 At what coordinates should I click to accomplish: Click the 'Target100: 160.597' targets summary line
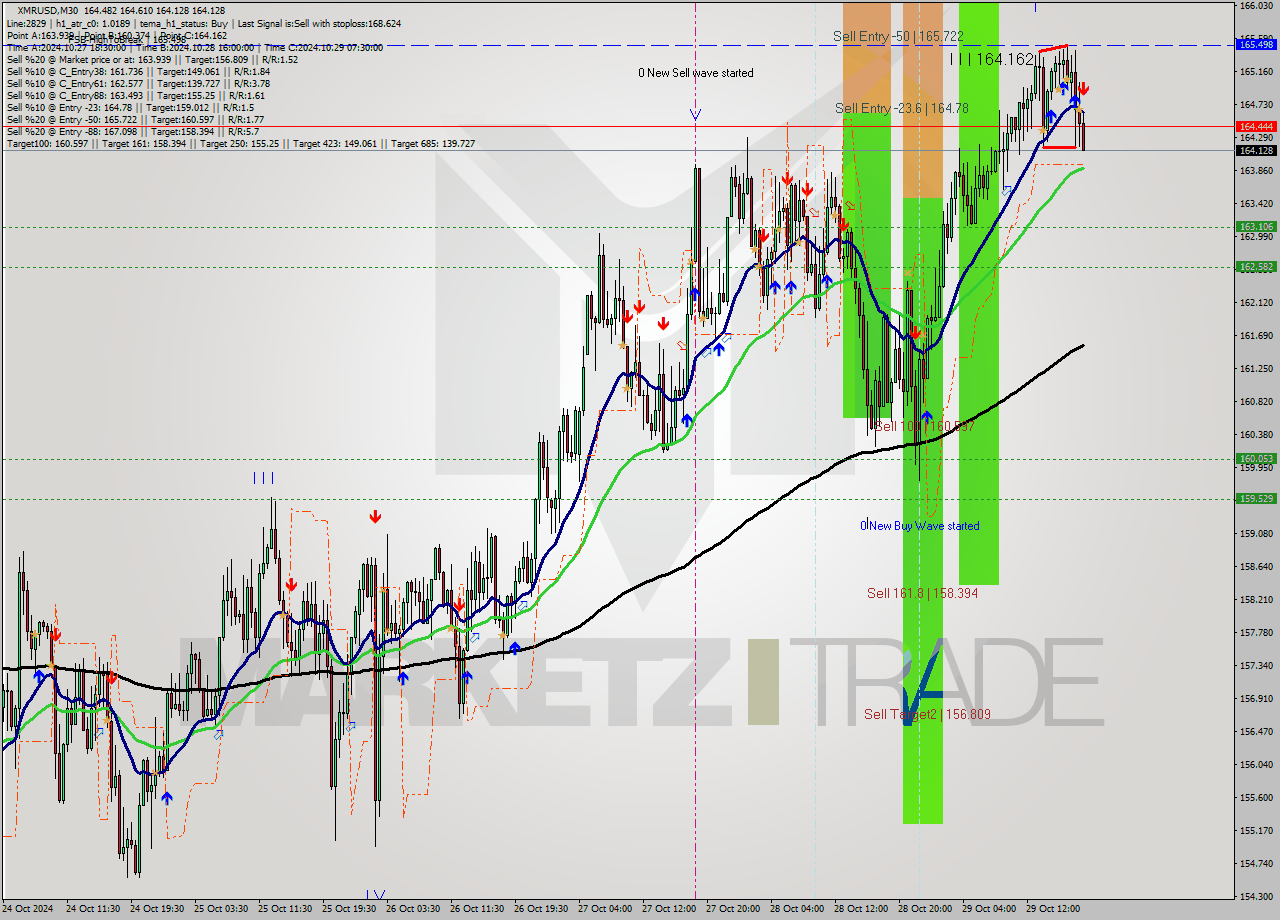[240, 144]
